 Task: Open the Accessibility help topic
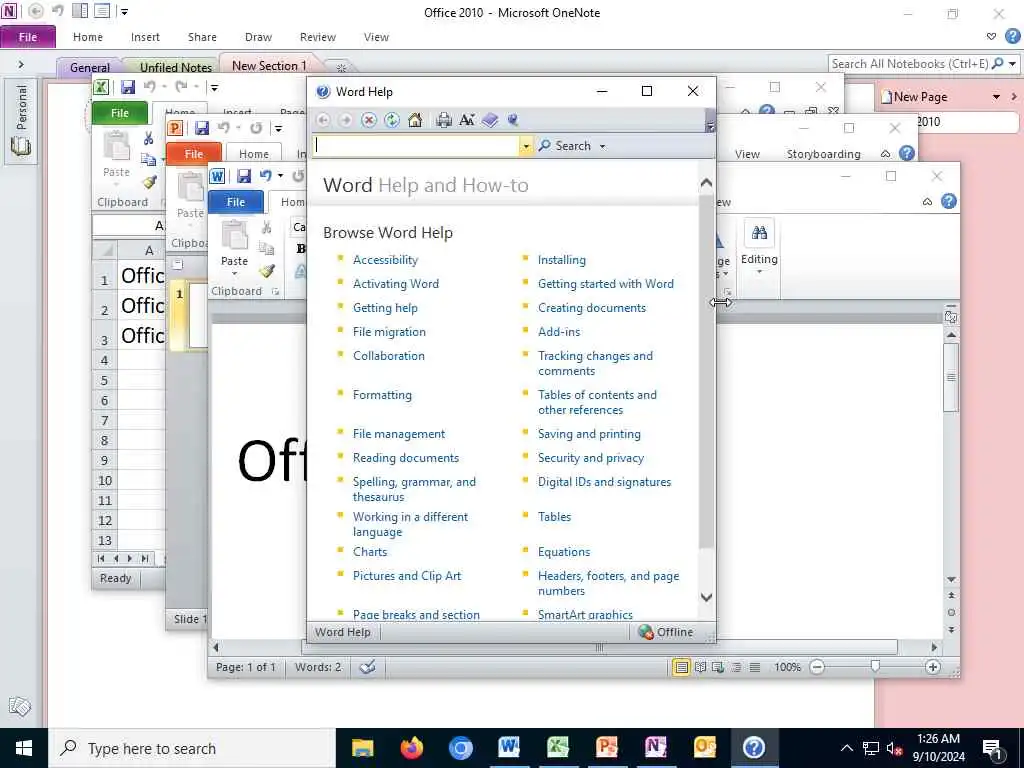(385, 259)
